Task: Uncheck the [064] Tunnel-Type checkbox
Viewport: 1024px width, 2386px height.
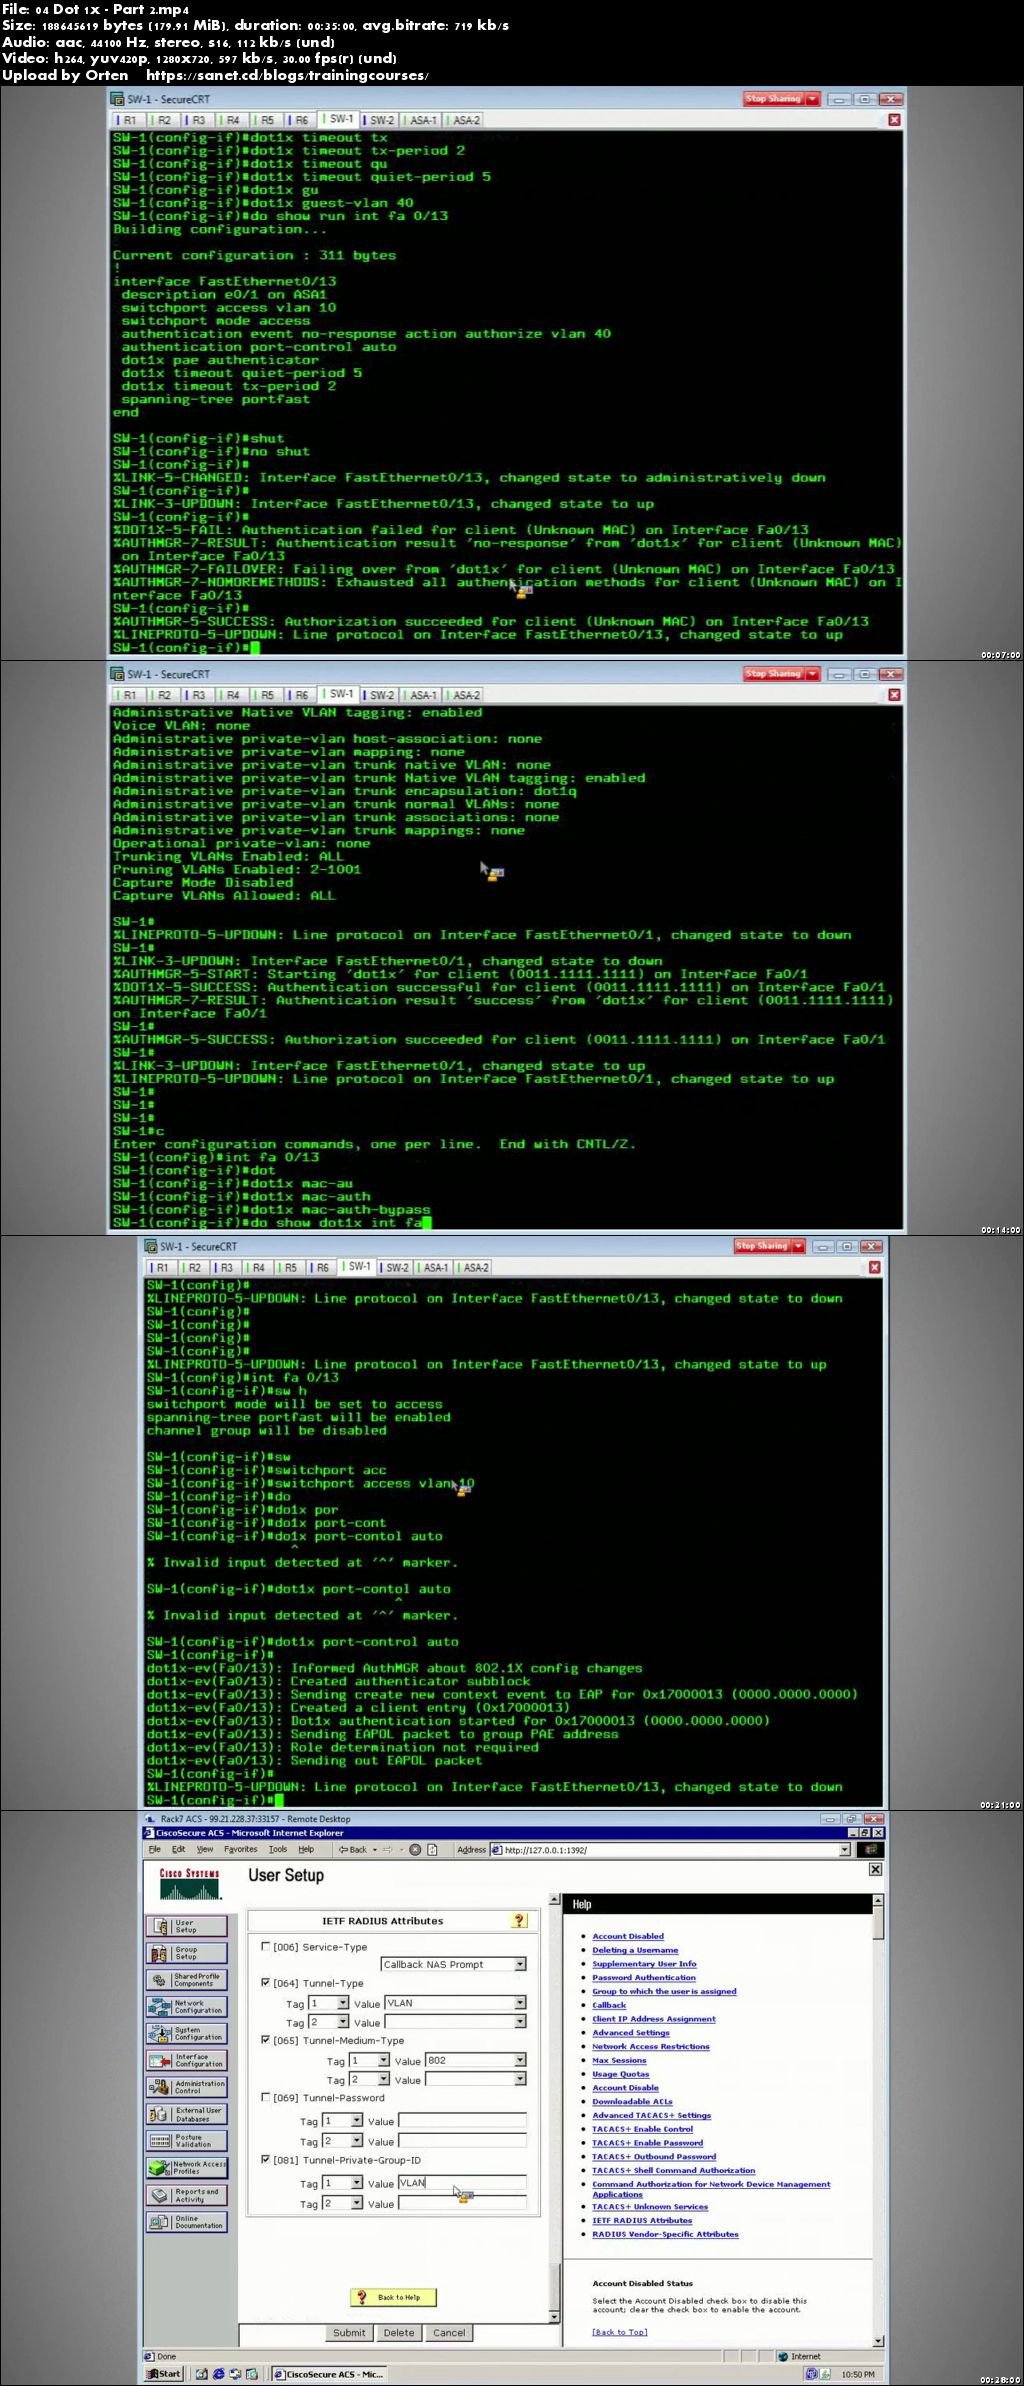Action: tap(265, 1982)
